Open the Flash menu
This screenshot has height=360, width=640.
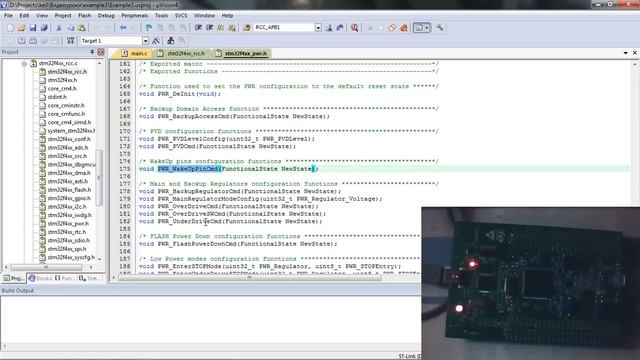(84, 16)
